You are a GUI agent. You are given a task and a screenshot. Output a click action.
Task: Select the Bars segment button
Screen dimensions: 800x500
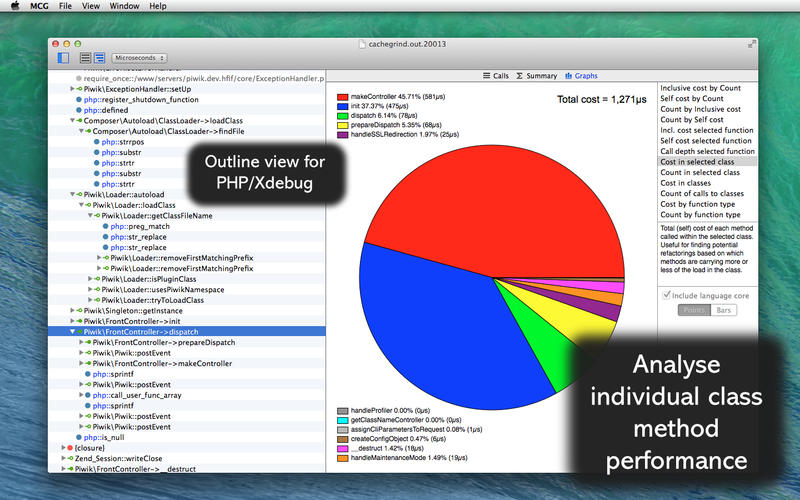[x=723, y=310]
